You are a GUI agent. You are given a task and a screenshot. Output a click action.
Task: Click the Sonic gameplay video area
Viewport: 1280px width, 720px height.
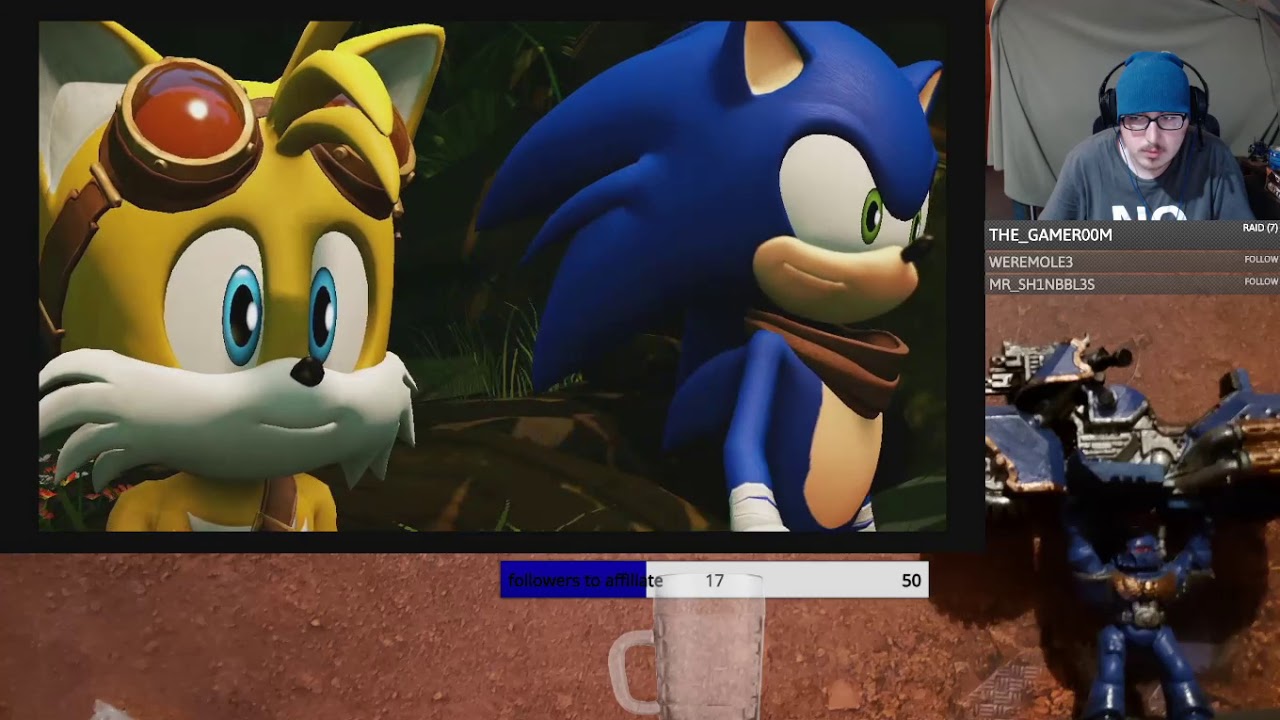(492, 276)
